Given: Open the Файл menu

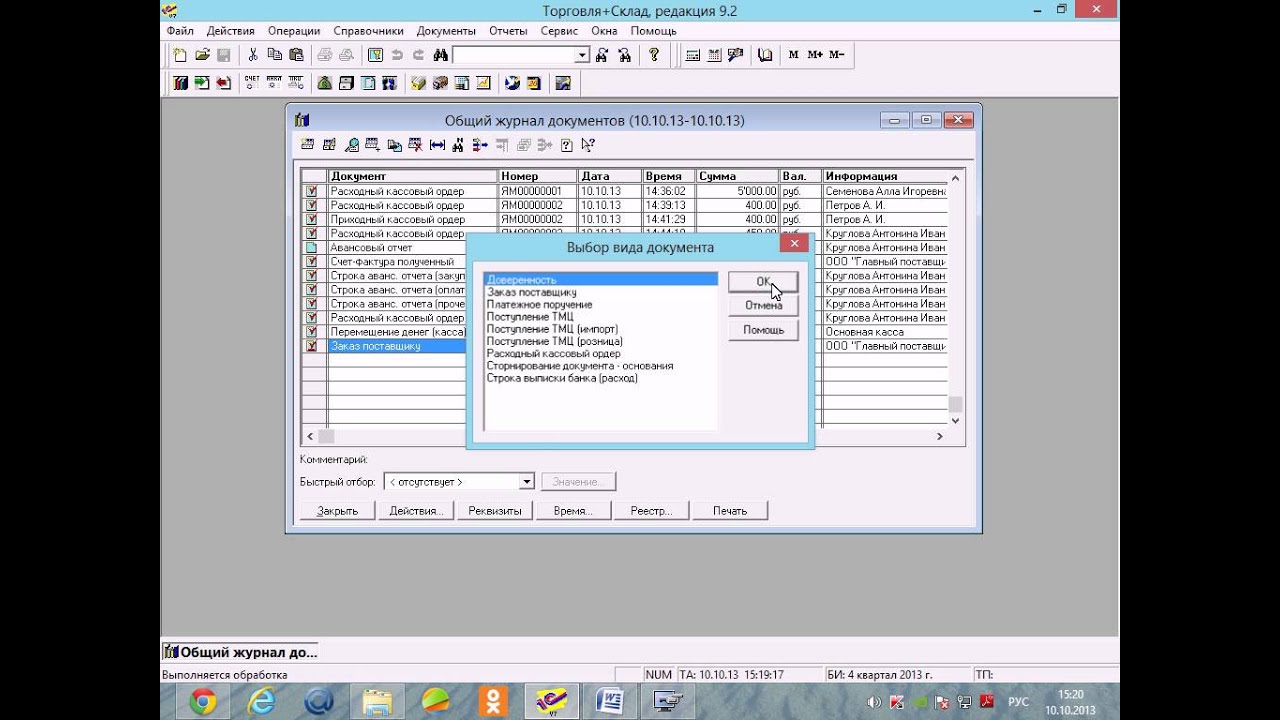Looking at the screenshot, I should click(180, 31).
